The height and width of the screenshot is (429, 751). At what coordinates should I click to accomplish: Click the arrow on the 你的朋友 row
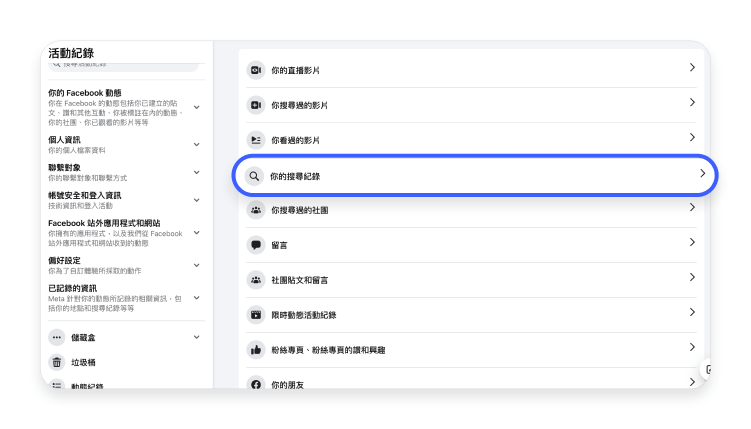[692, 382]
